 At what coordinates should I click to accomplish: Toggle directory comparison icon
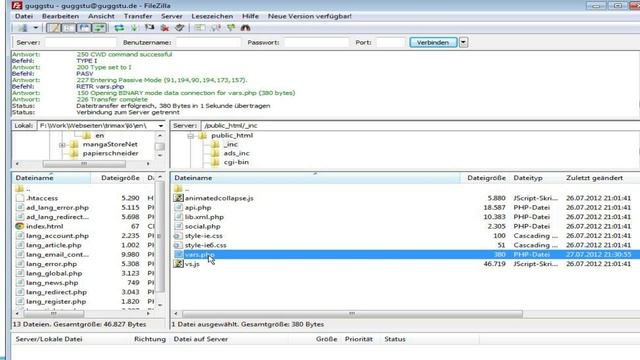216,28
